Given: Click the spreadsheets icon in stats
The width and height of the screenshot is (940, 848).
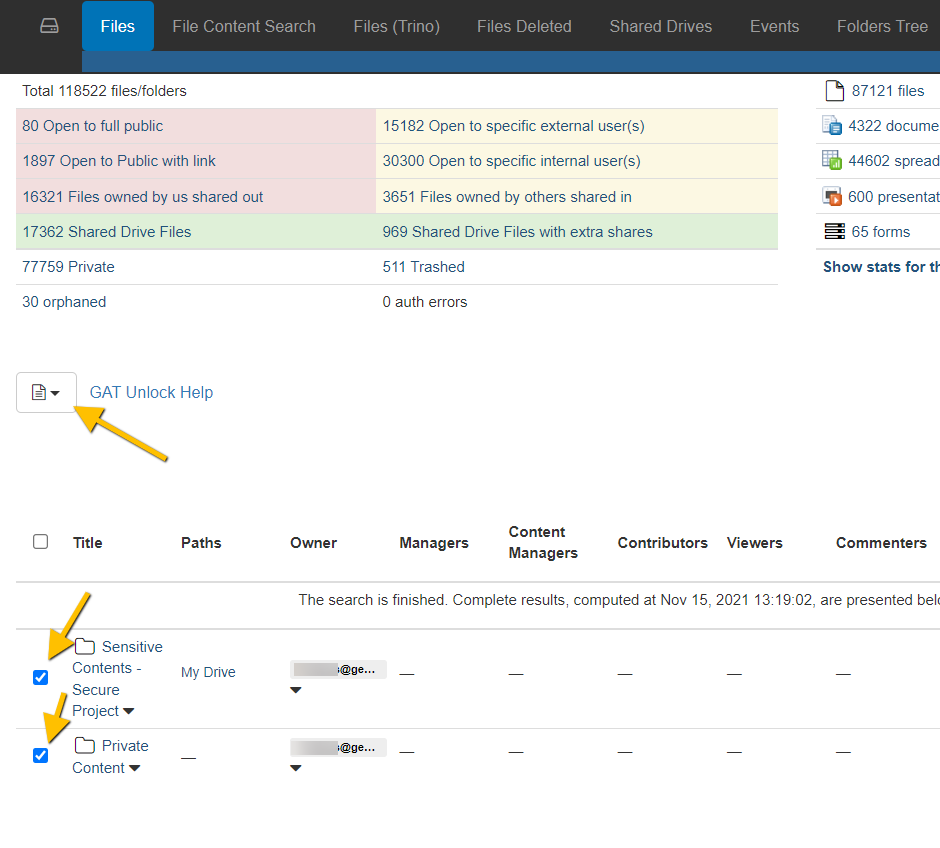Looking at the screenshot, I should [832, 161].
